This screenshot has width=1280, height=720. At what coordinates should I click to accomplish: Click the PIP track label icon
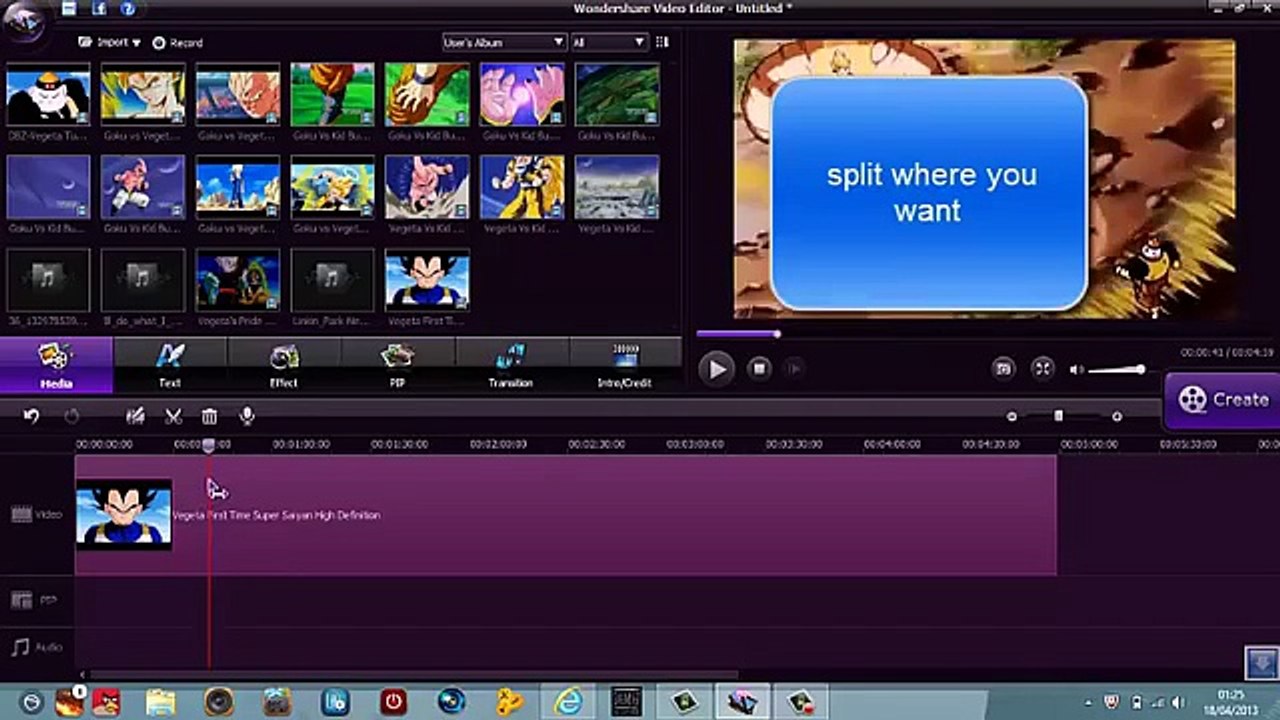tap(21, 600)
